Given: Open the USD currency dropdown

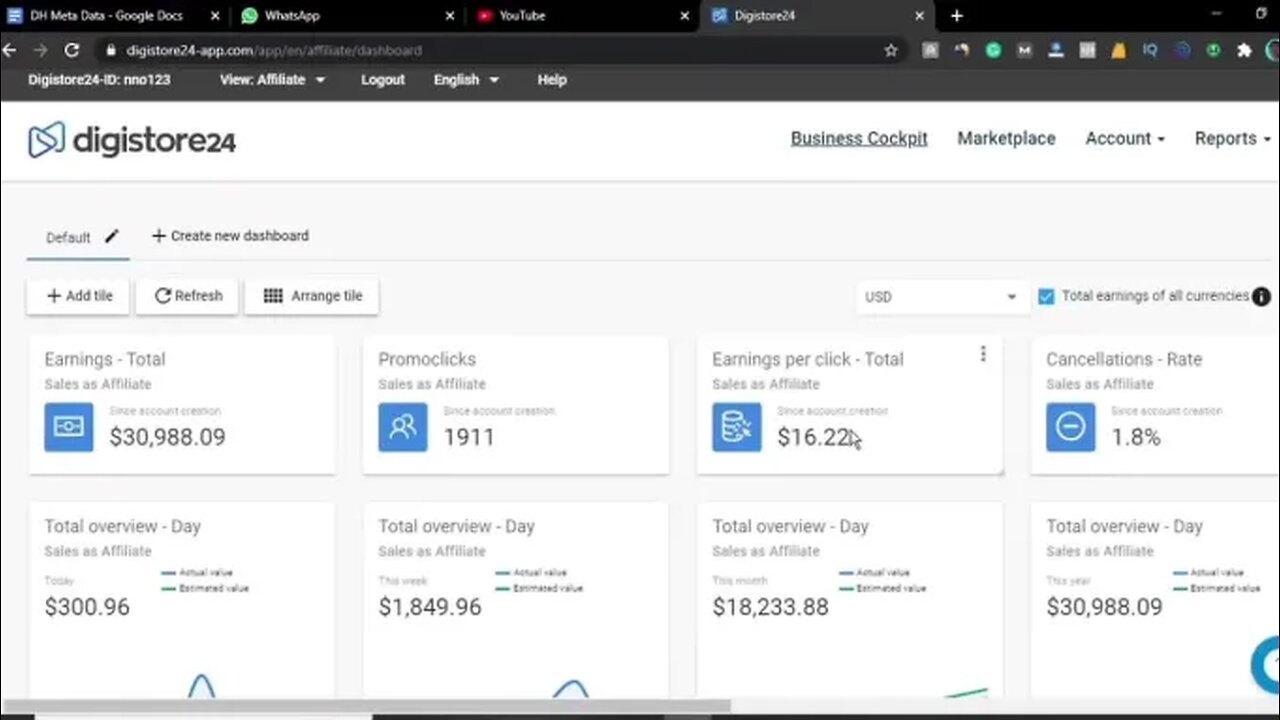Looking at the screenshot, I should [x=942, y=297].
